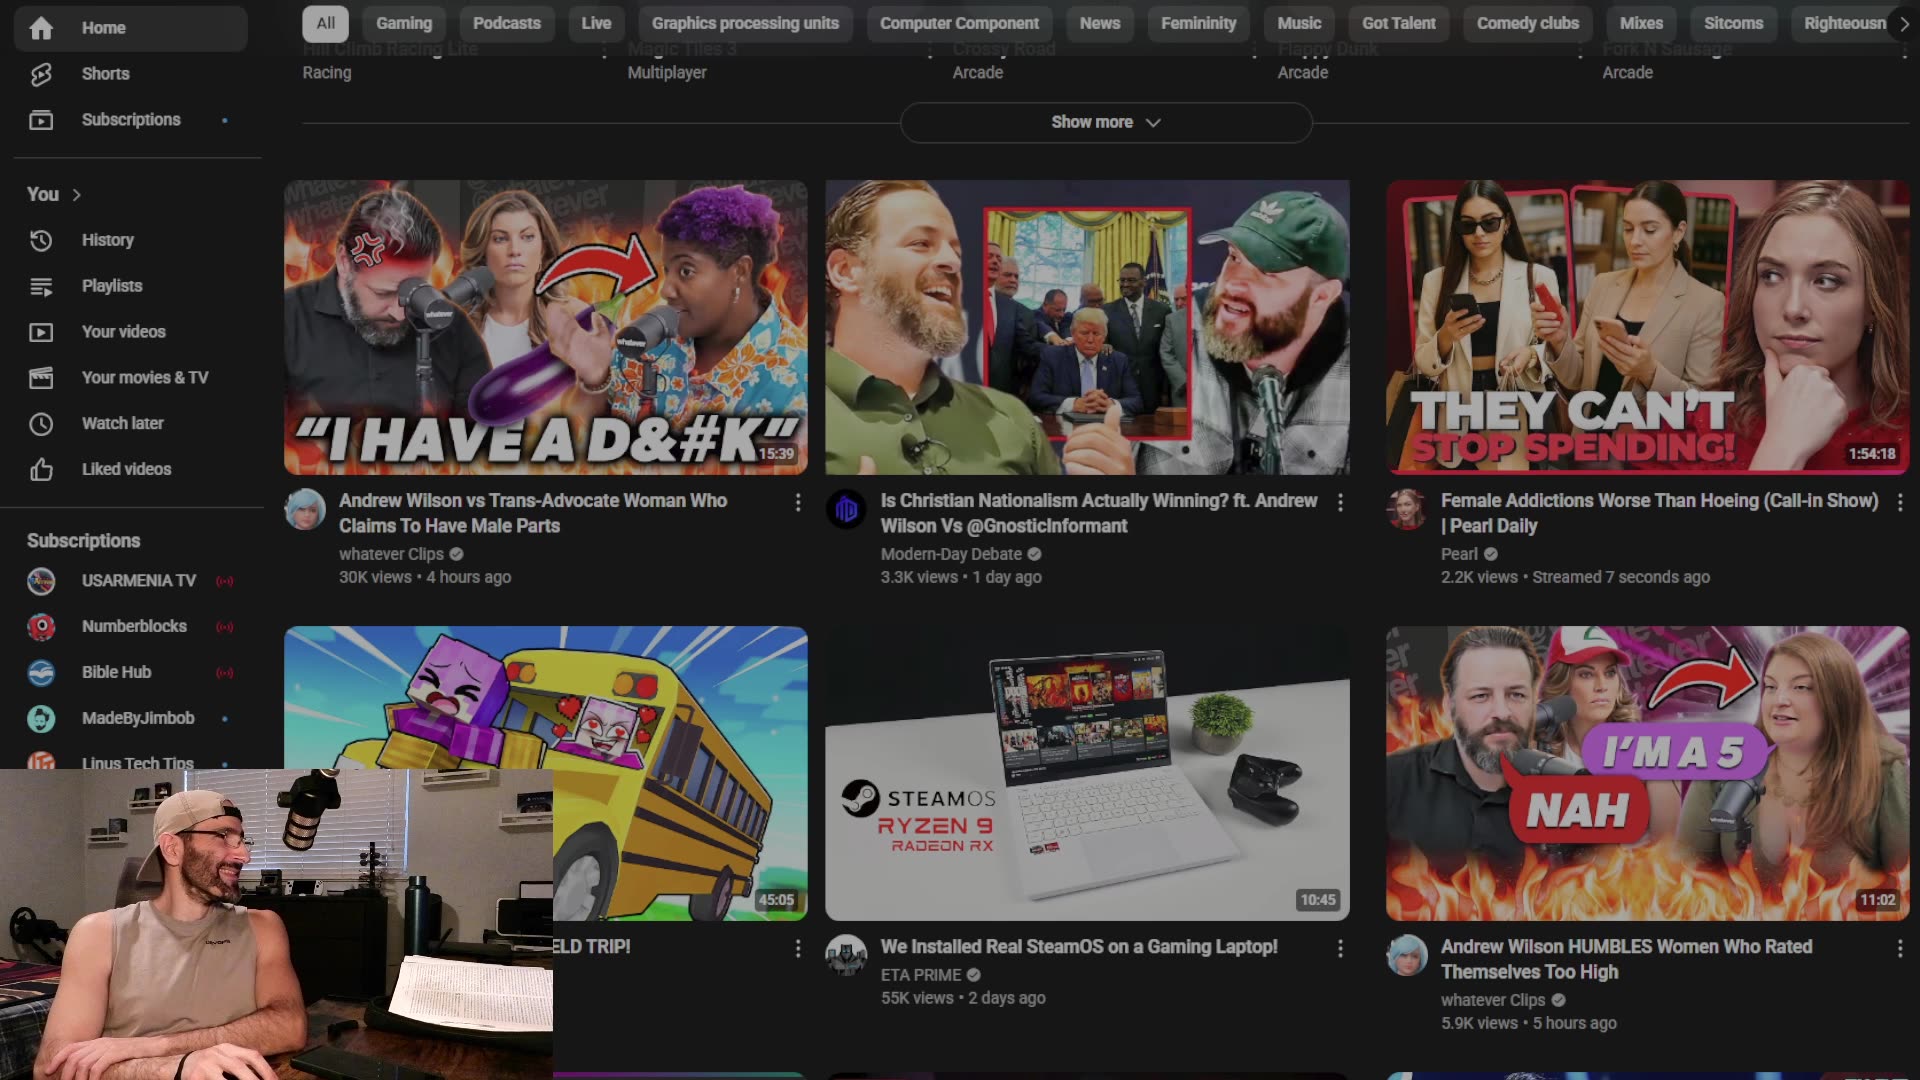
Task: Select the Gaming filter chip
Action: [404, 23]
